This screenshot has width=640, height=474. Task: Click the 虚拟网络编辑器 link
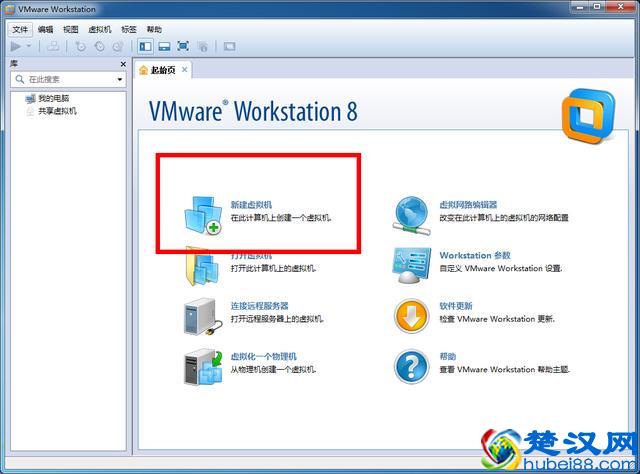point(468,205)
